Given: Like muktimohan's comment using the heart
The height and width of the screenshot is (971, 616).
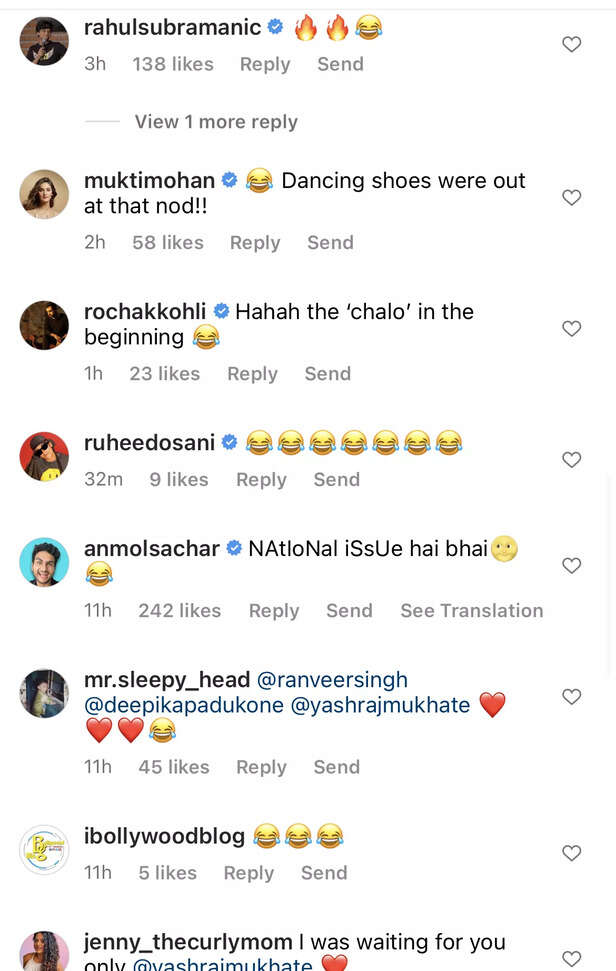Looking at the screenshot, I should (x=572, y=198).
